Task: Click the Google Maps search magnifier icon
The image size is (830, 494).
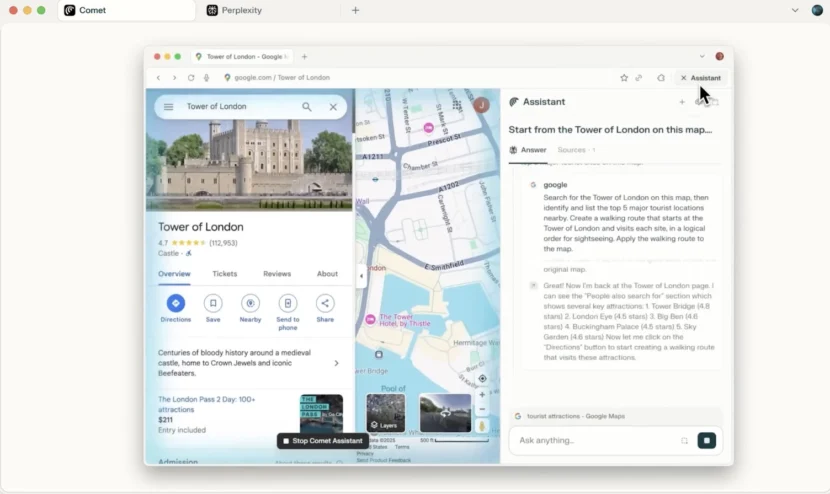Action: 307,107
